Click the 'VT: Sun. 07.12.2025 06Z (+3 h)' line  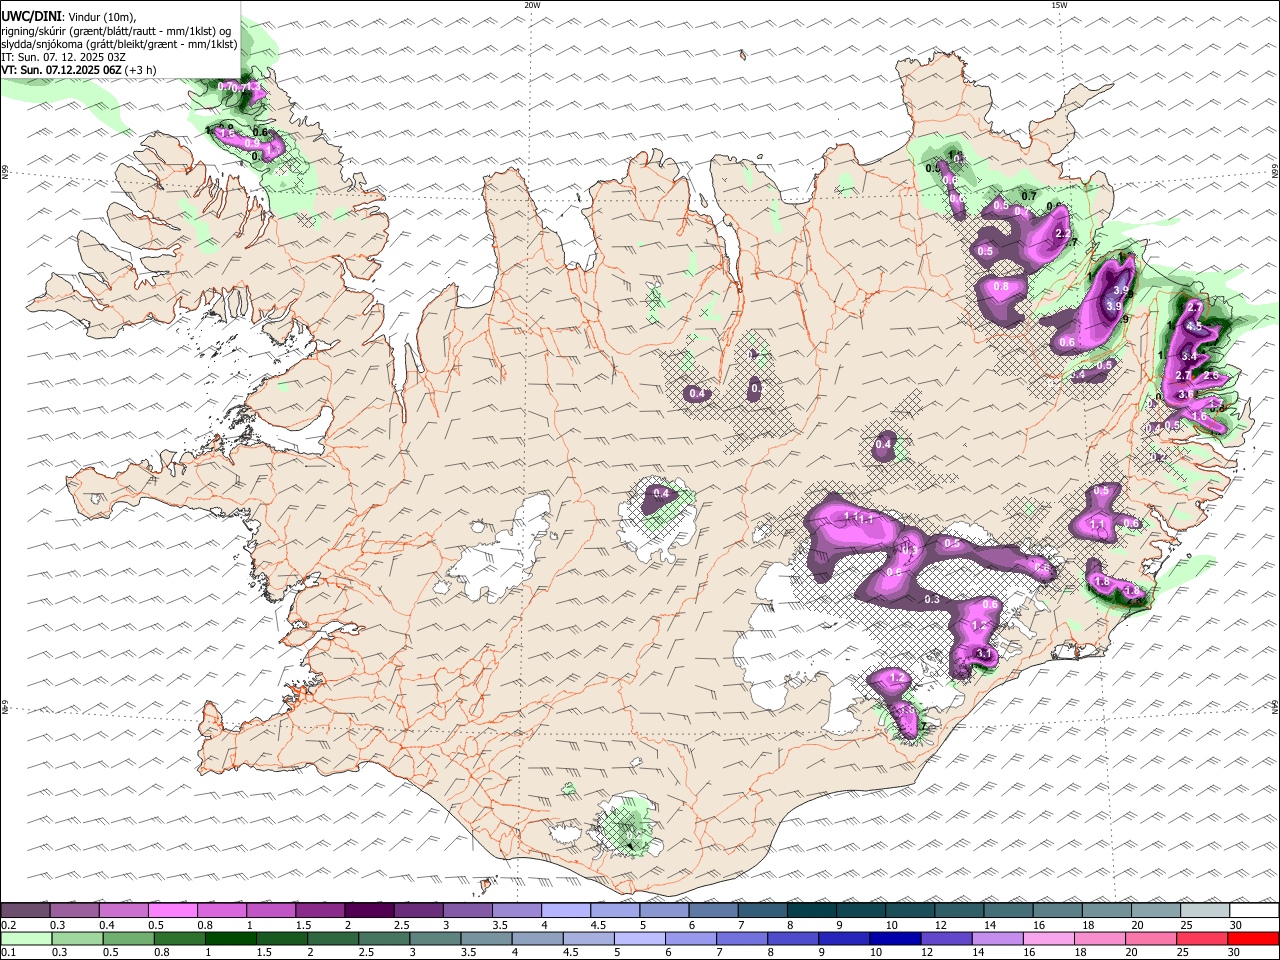(79, 70)
